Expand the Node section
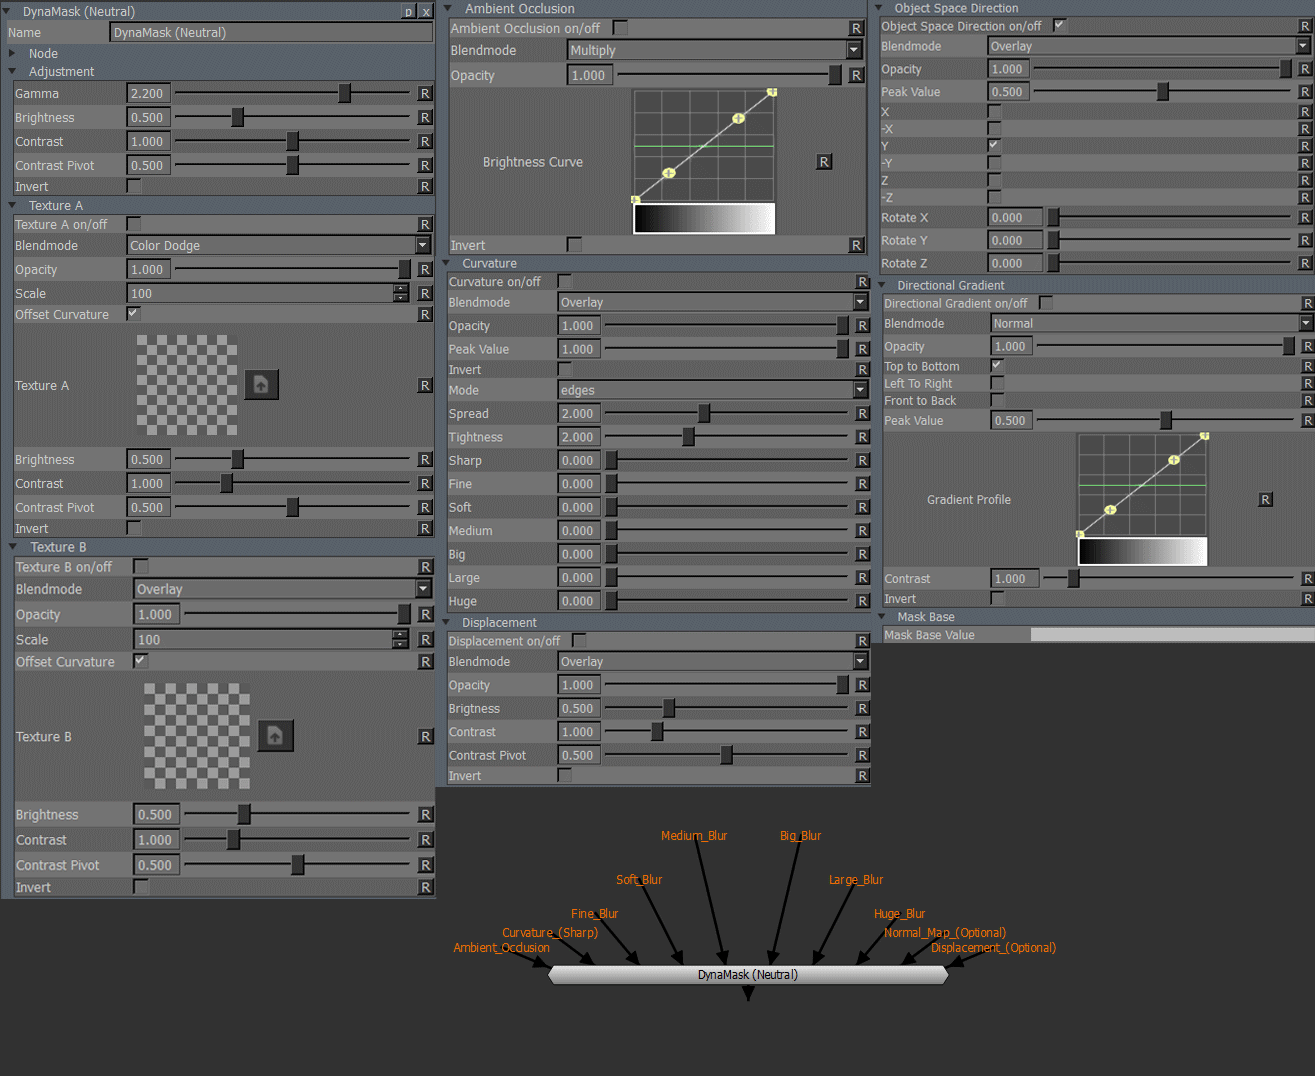 point(13,54)
